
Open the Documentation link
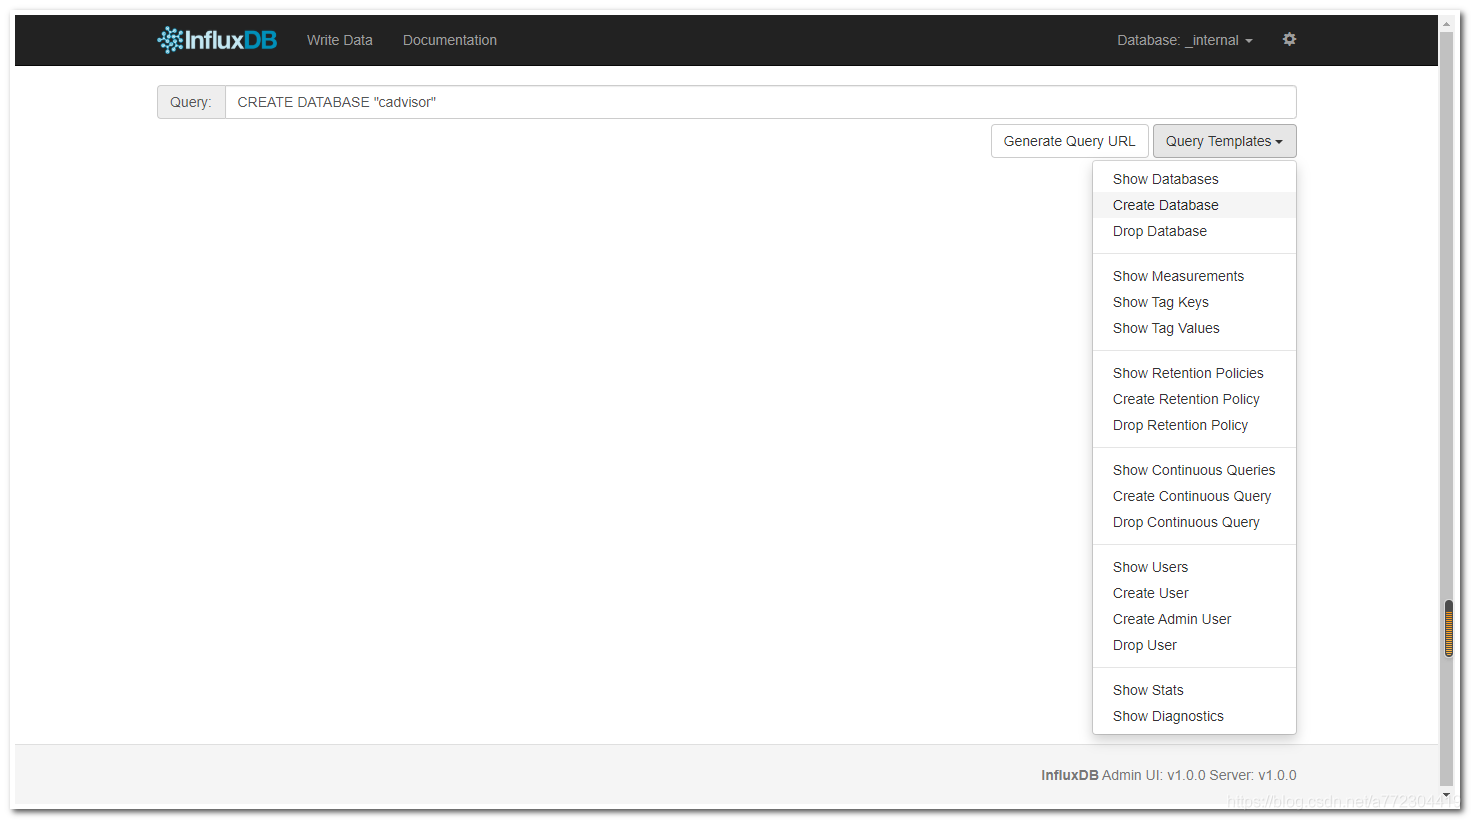tap(450, 40)
